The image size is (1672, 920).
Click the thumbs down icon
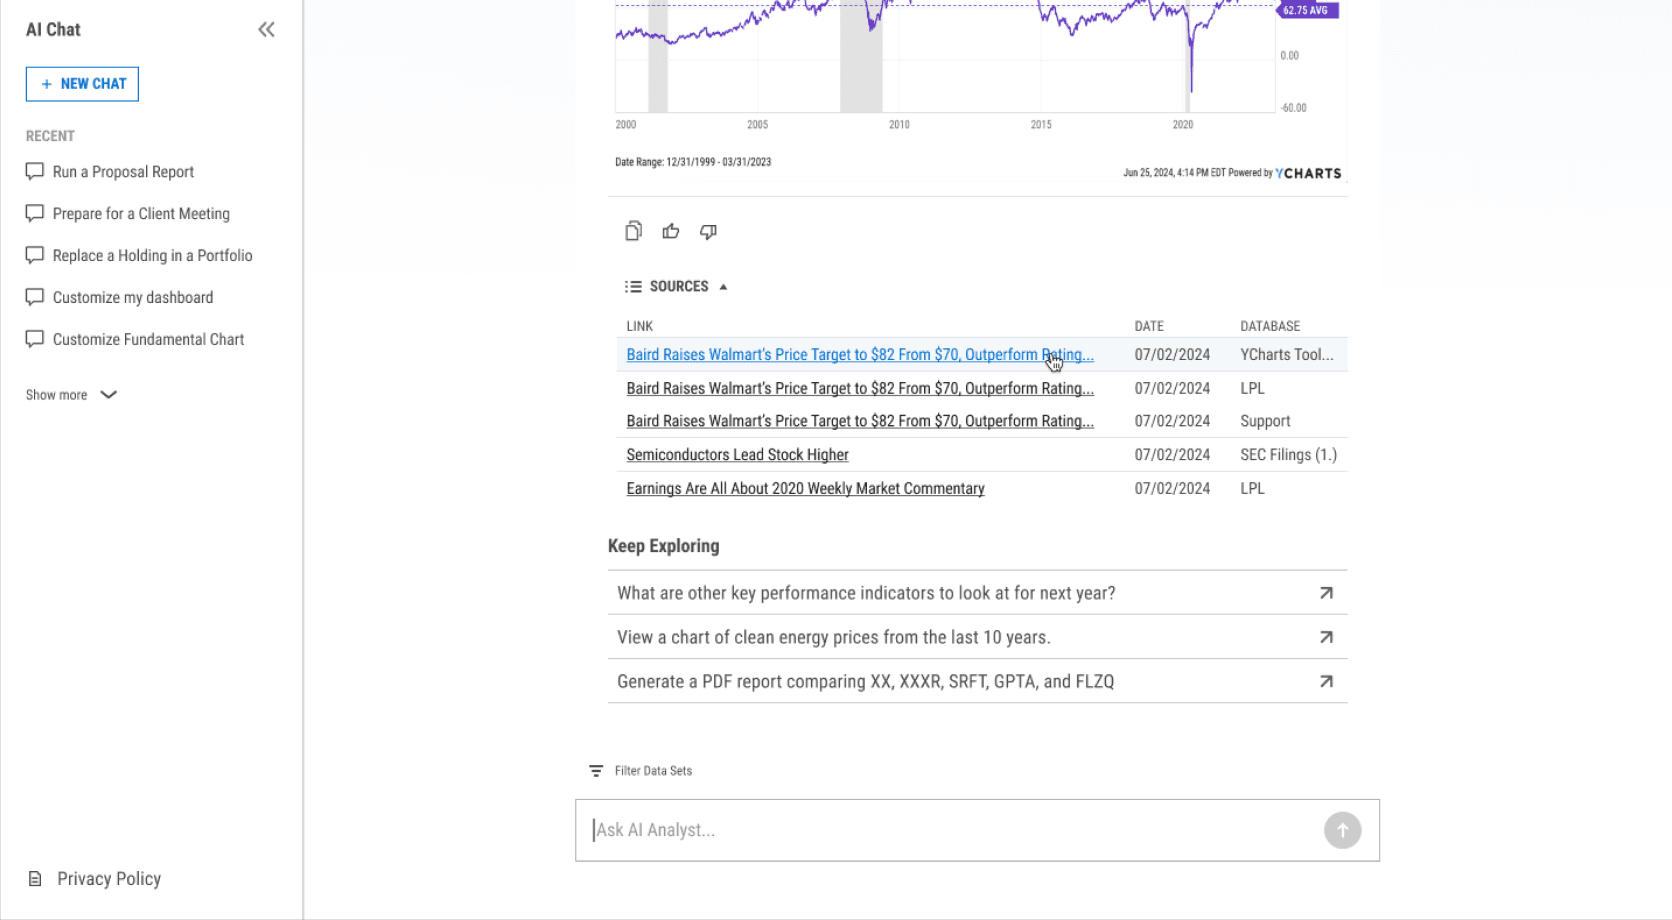pos(708,231)
